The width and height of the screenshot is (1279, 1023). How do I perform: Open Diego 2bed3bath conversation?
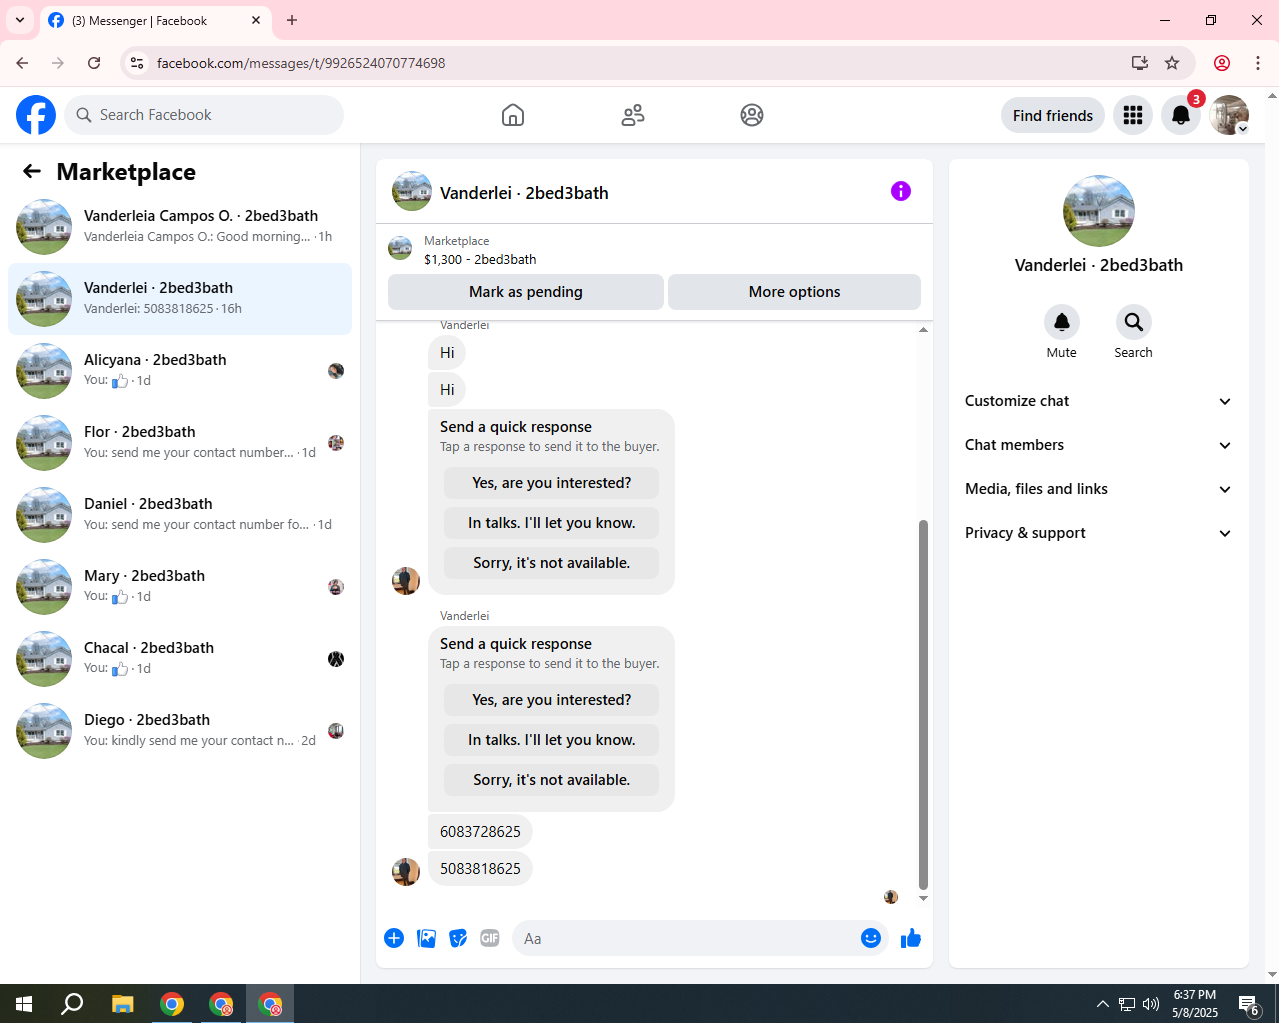tap(180, 731)
